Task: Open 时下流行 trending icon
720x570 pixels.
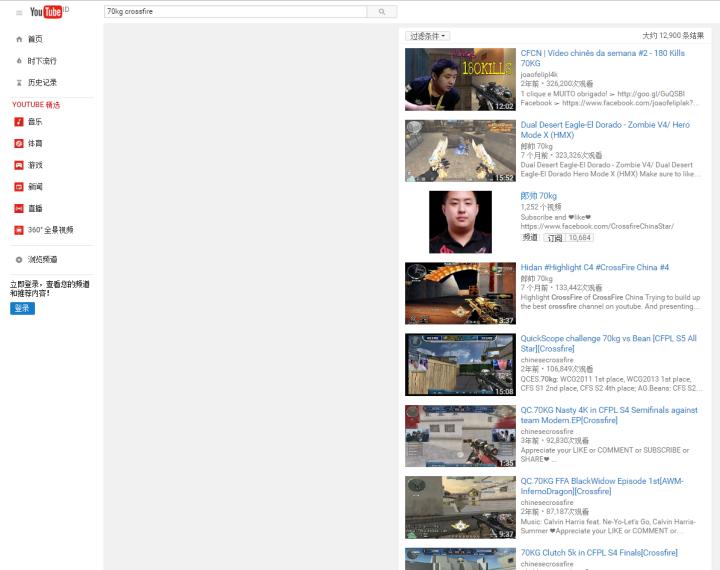Action: (19, 61)
